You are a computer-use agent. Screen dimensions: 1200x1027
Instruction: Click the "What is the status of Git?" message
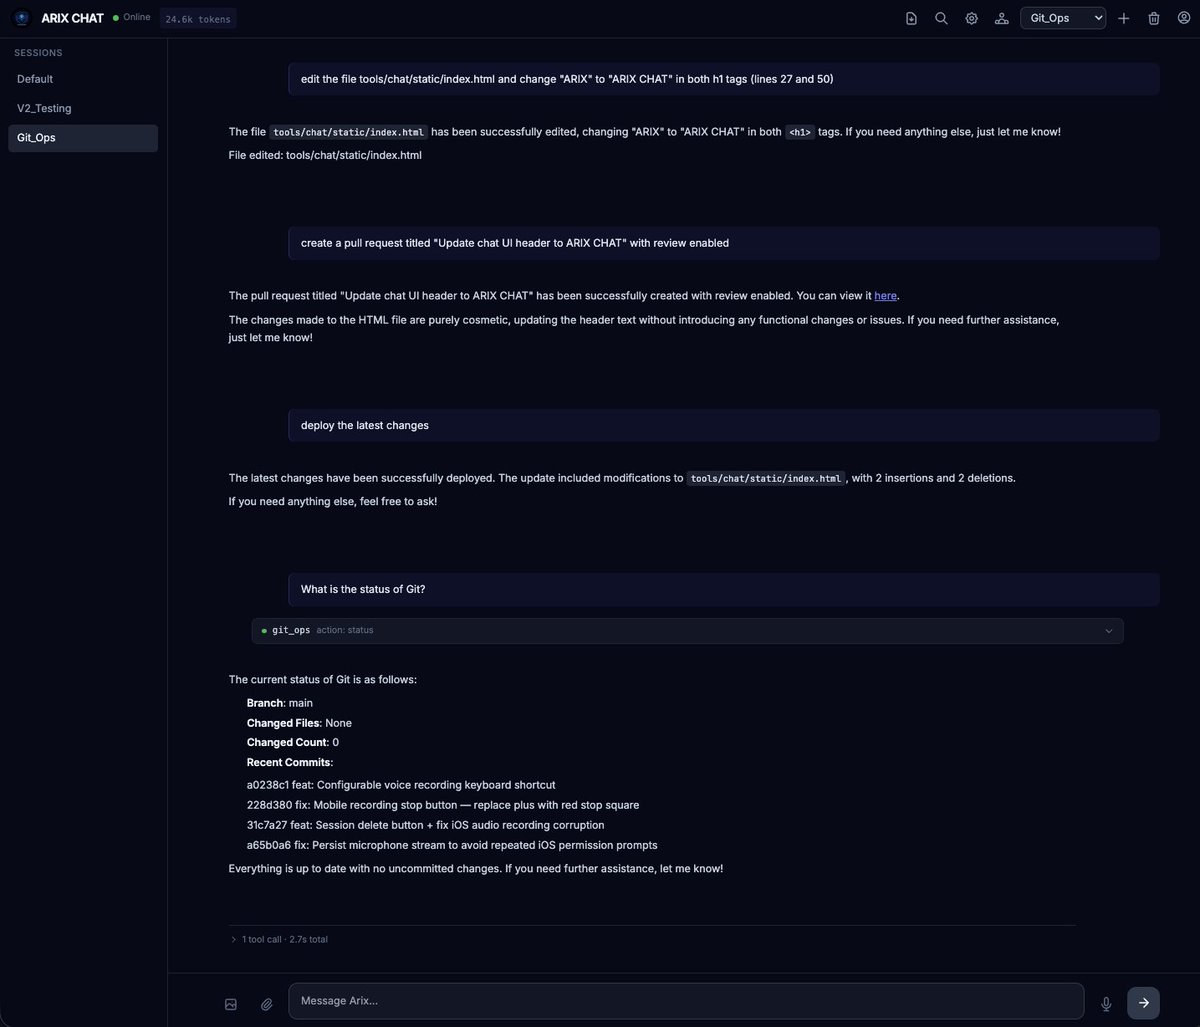tap(724, 589)
